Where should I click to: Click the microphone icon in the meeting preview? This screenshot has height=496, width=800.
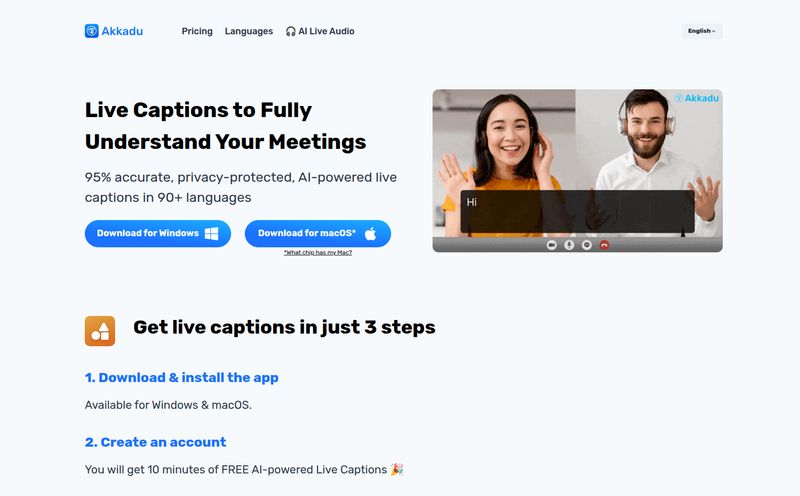tap(569, 245)
